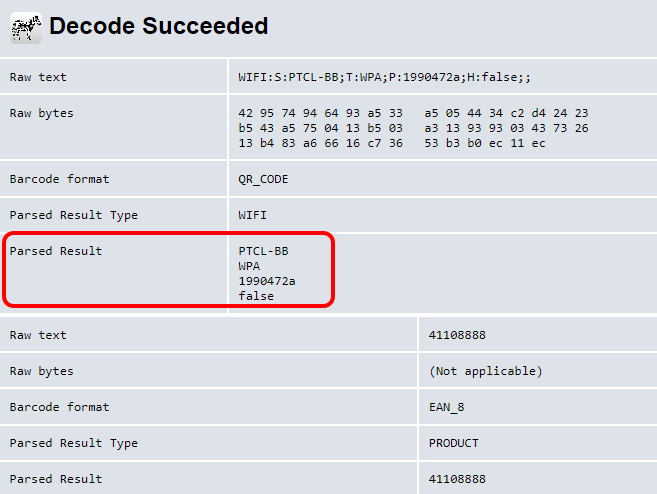
Task: Click the first Parsed Result label
Action: click(56, 251)
